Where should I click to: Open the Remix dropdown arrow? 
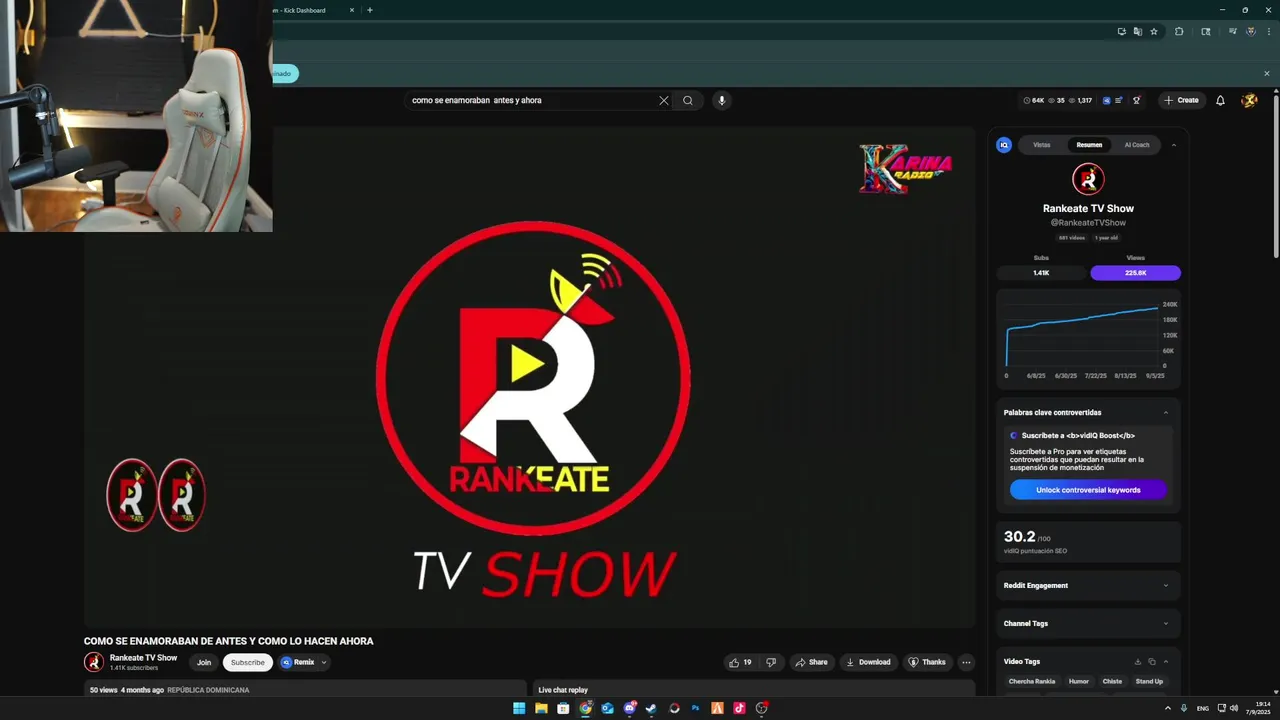coord(324,662)
